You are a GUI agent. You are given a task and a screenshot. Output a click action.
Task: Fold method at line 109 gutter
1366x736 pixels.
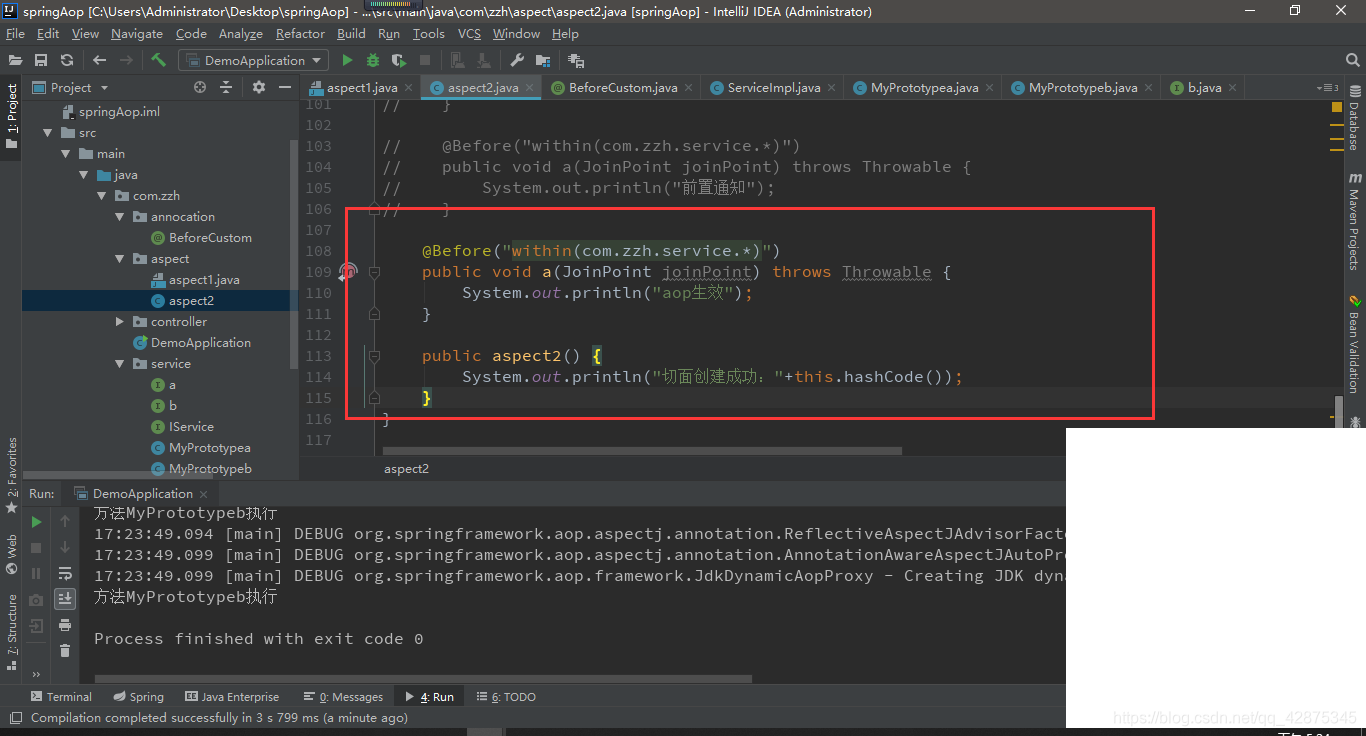pyautogui.click(x=374, y=271)
